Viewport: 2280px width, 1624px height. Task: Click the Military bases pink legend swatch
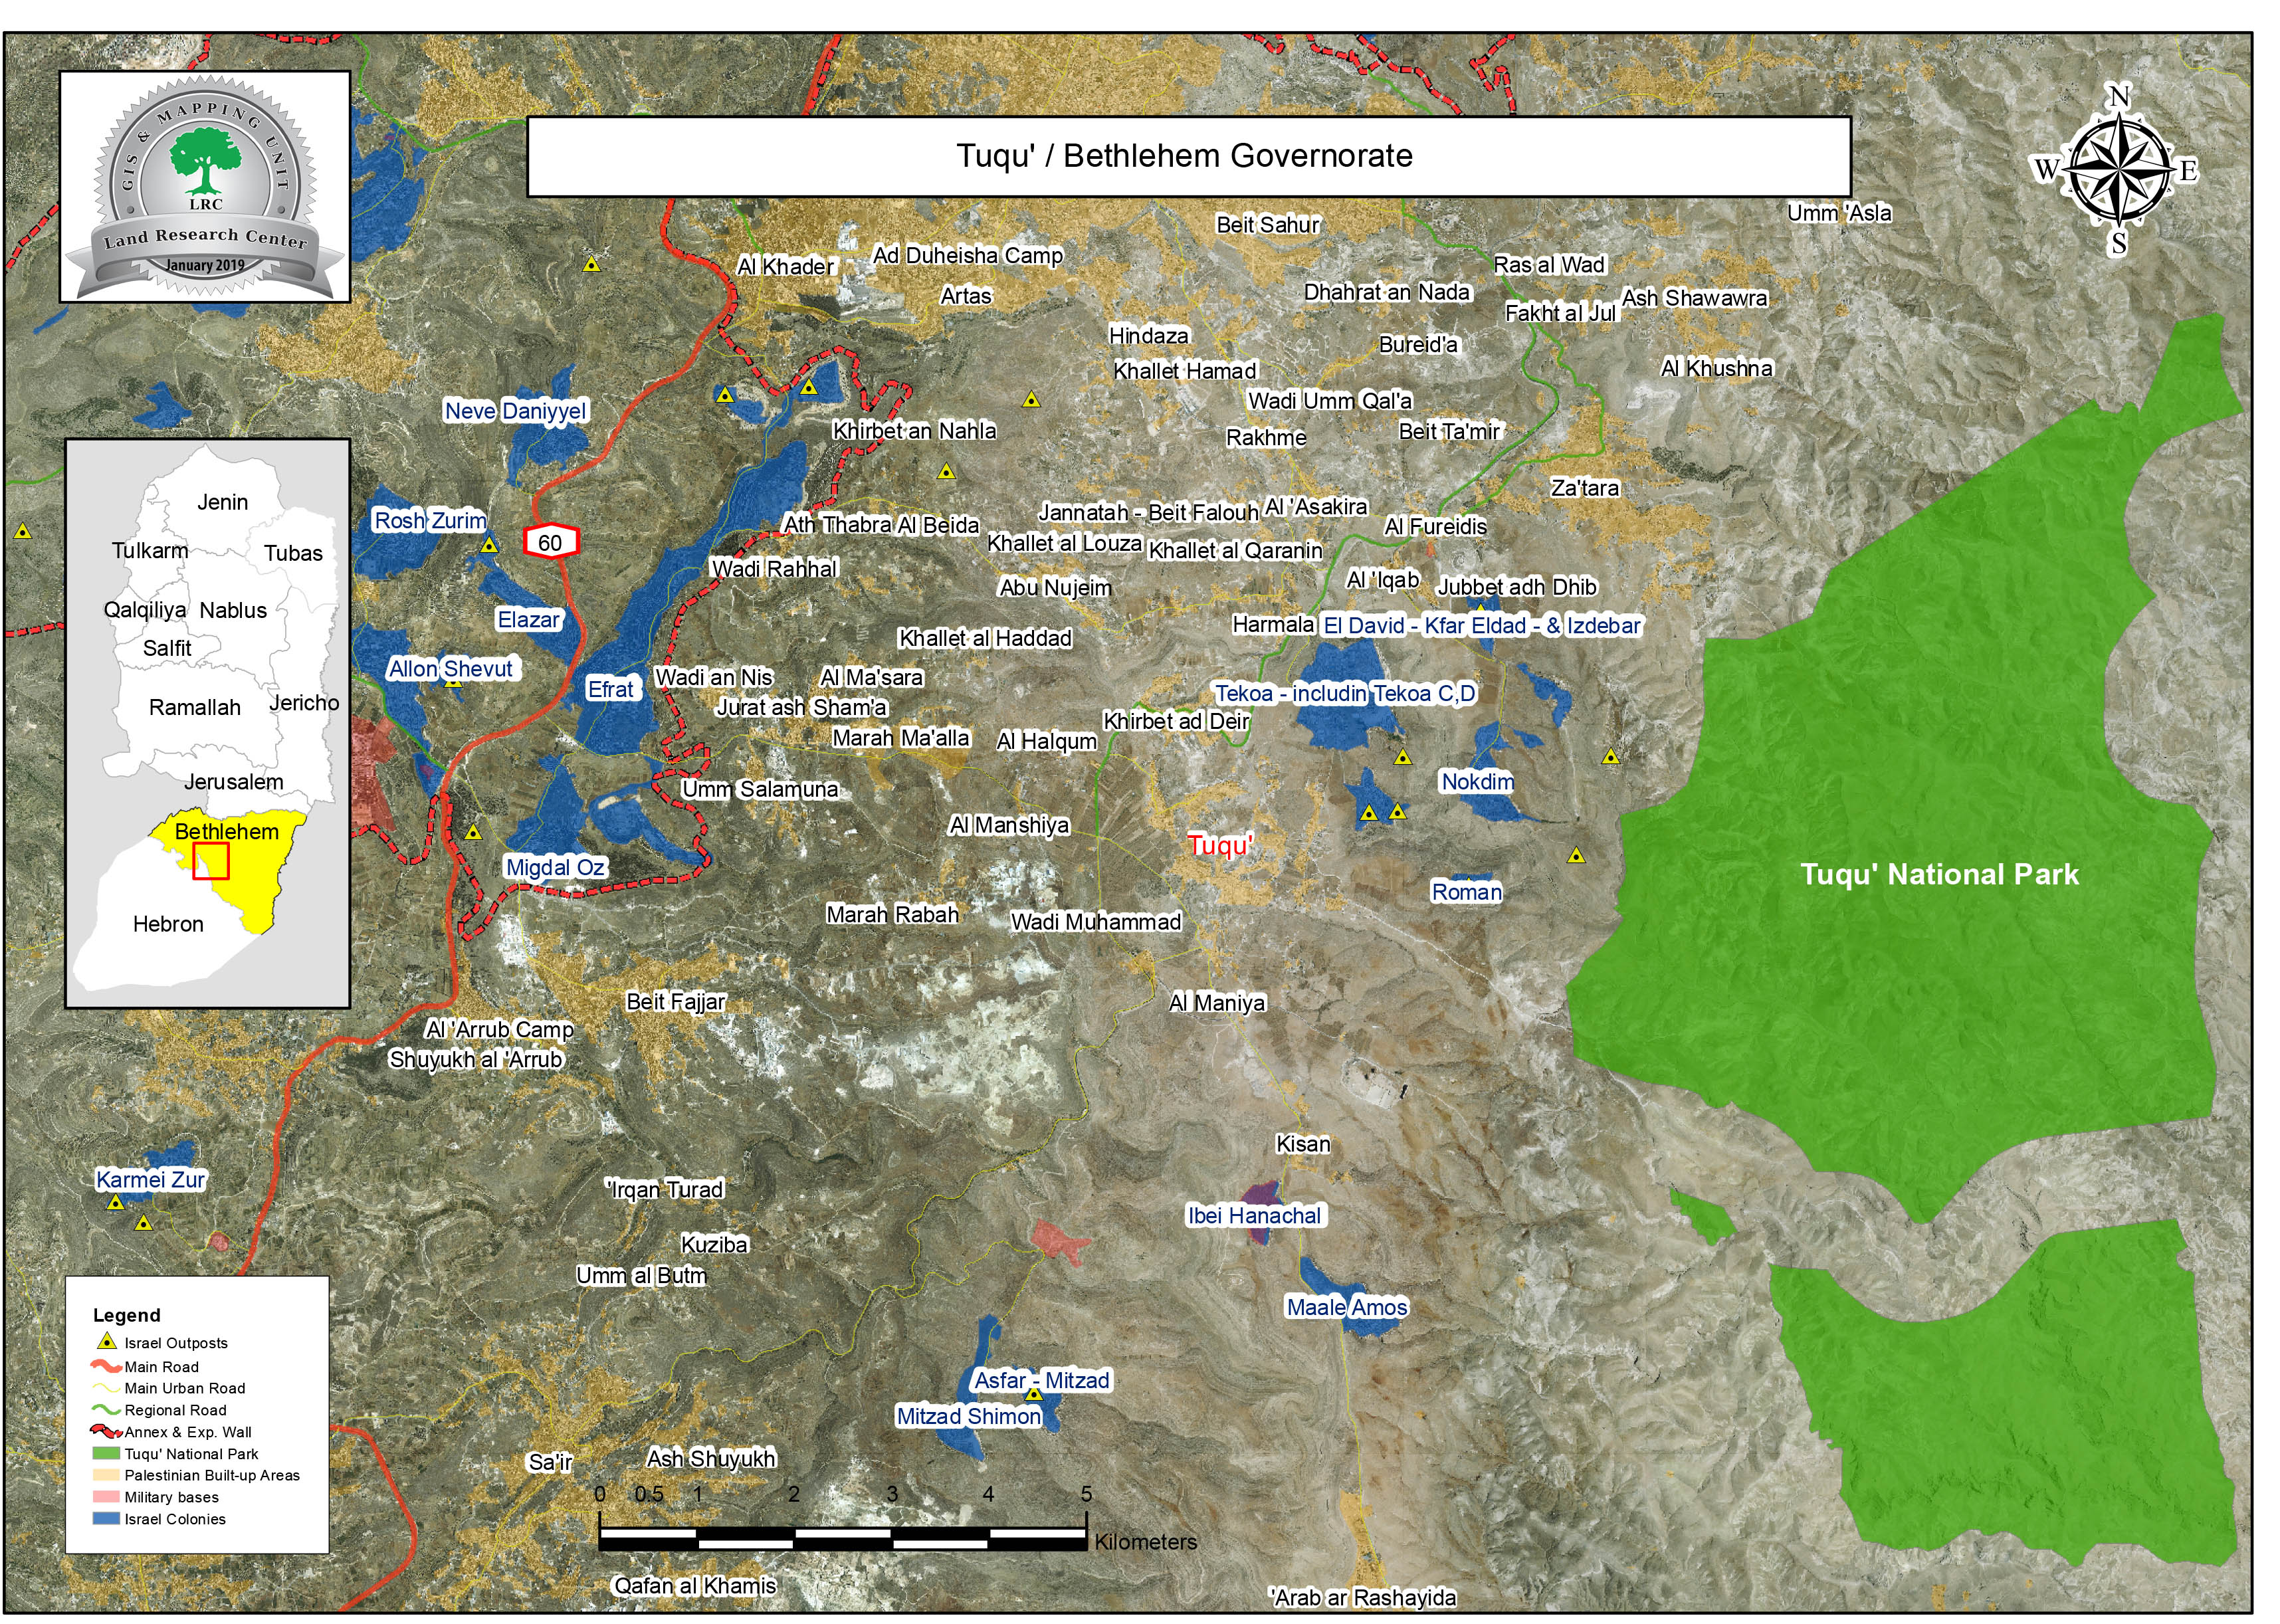tap(106, 1497)
